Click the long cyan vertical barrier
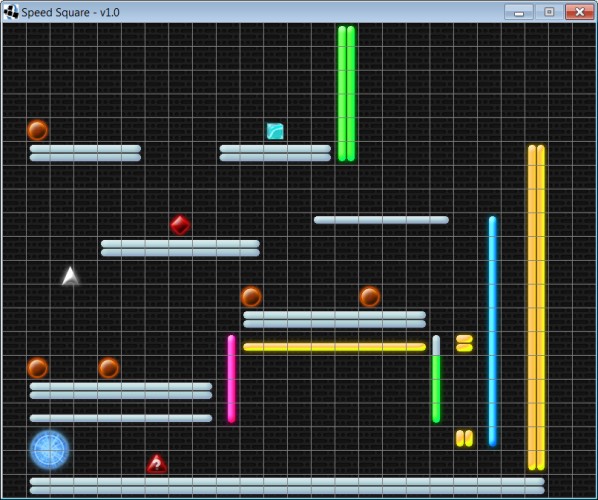The image size is (598, 500). 492,331
